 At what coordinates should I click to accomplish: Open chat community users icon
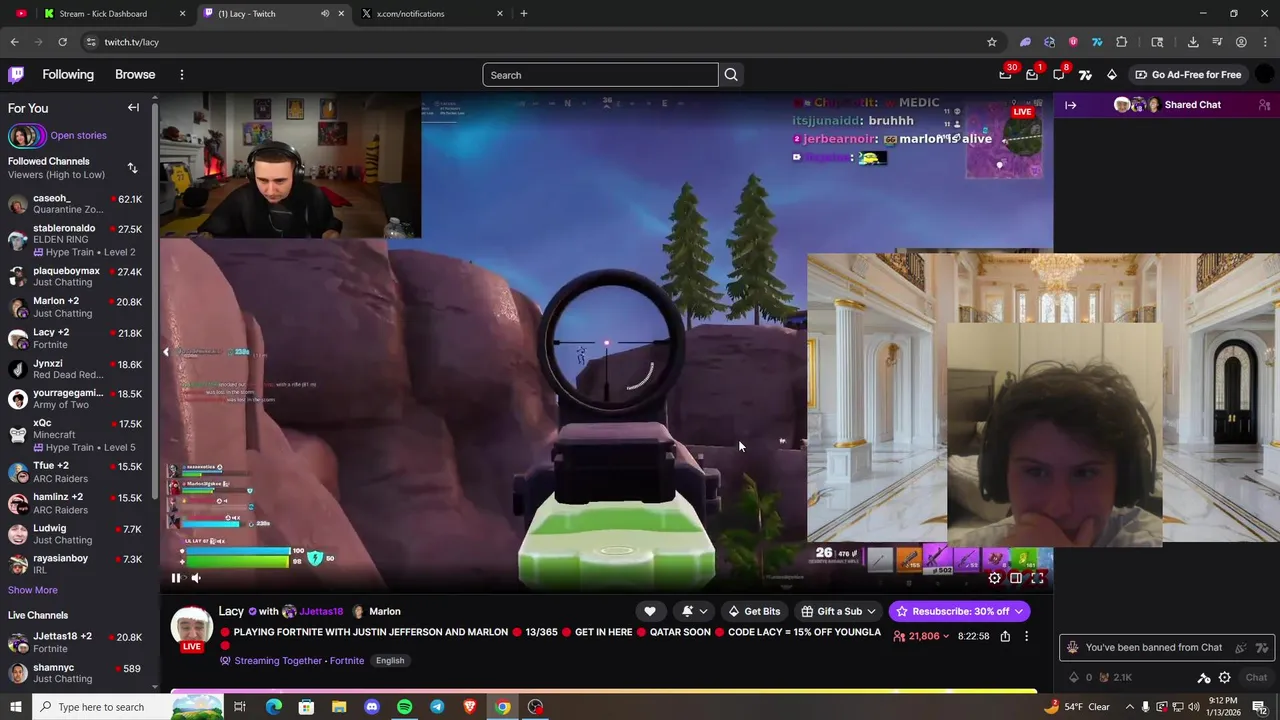pyautogui.click(x=1264, y=105)
